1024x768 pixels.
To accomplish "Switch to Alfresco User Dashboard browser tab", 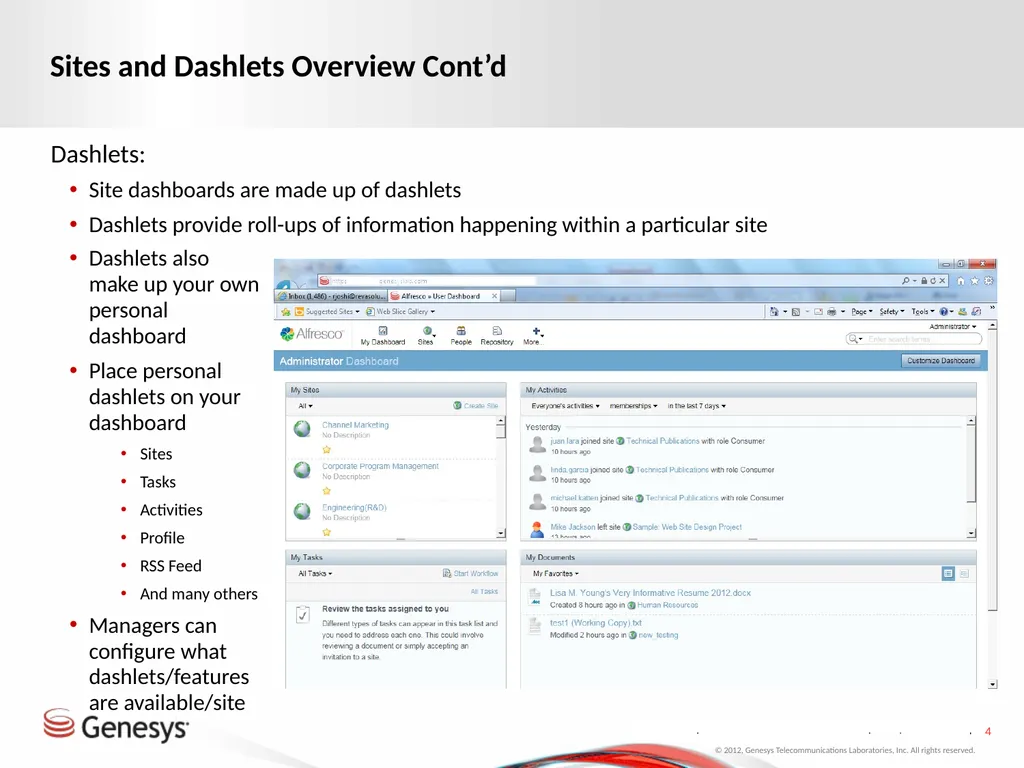I will coord(445,296).
